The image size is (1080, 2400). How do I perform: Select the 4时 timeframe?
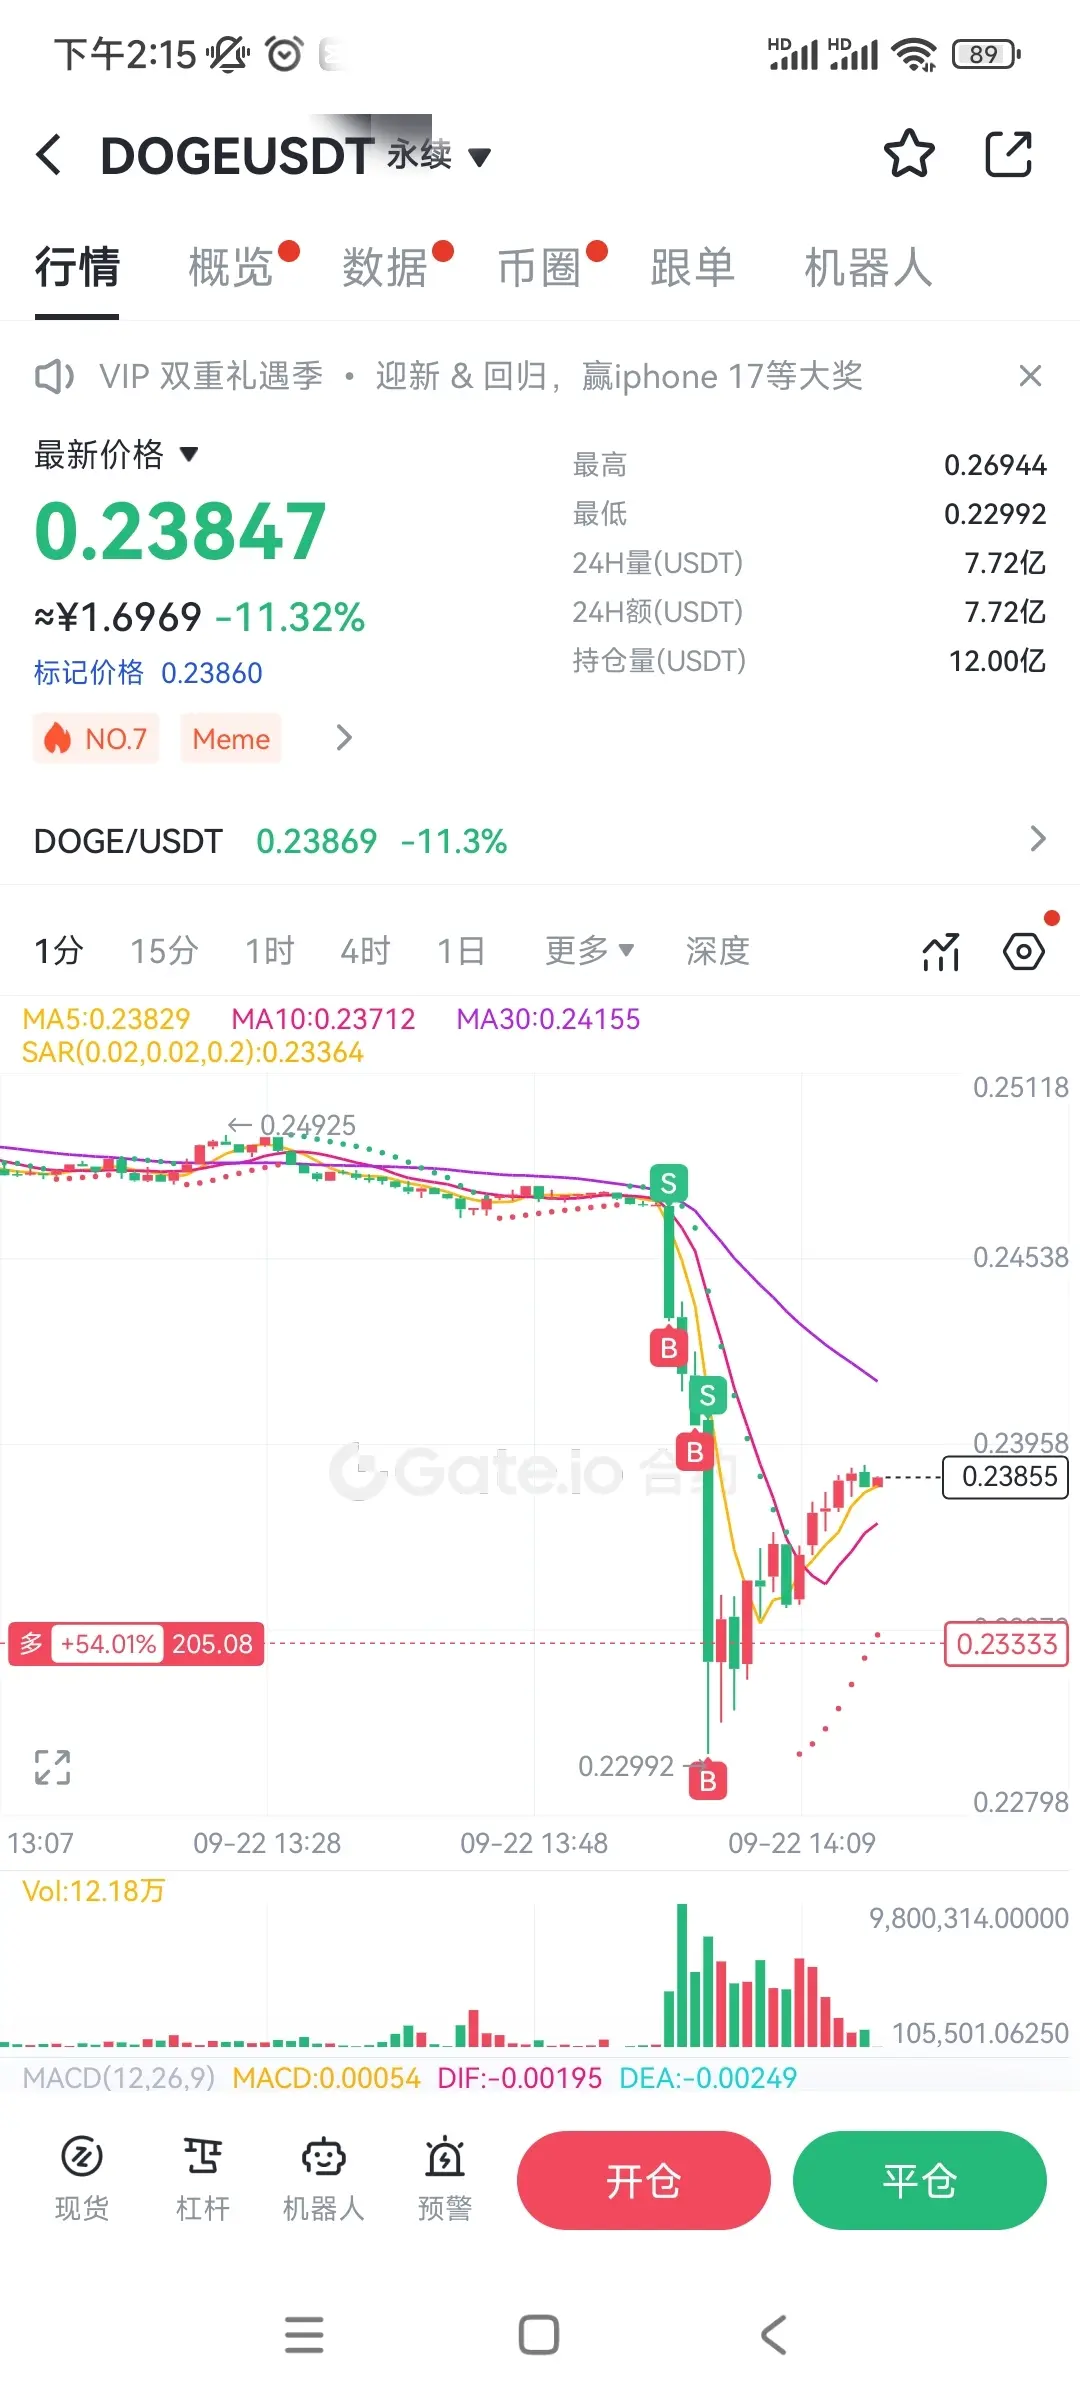[x=365, y=950]
